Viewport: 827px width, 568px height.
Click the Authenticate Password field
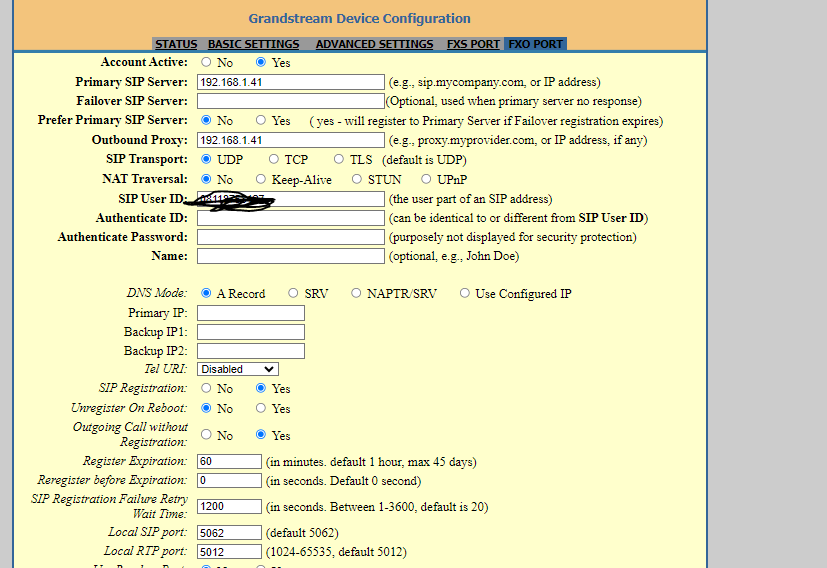click(x=291, y=237)
